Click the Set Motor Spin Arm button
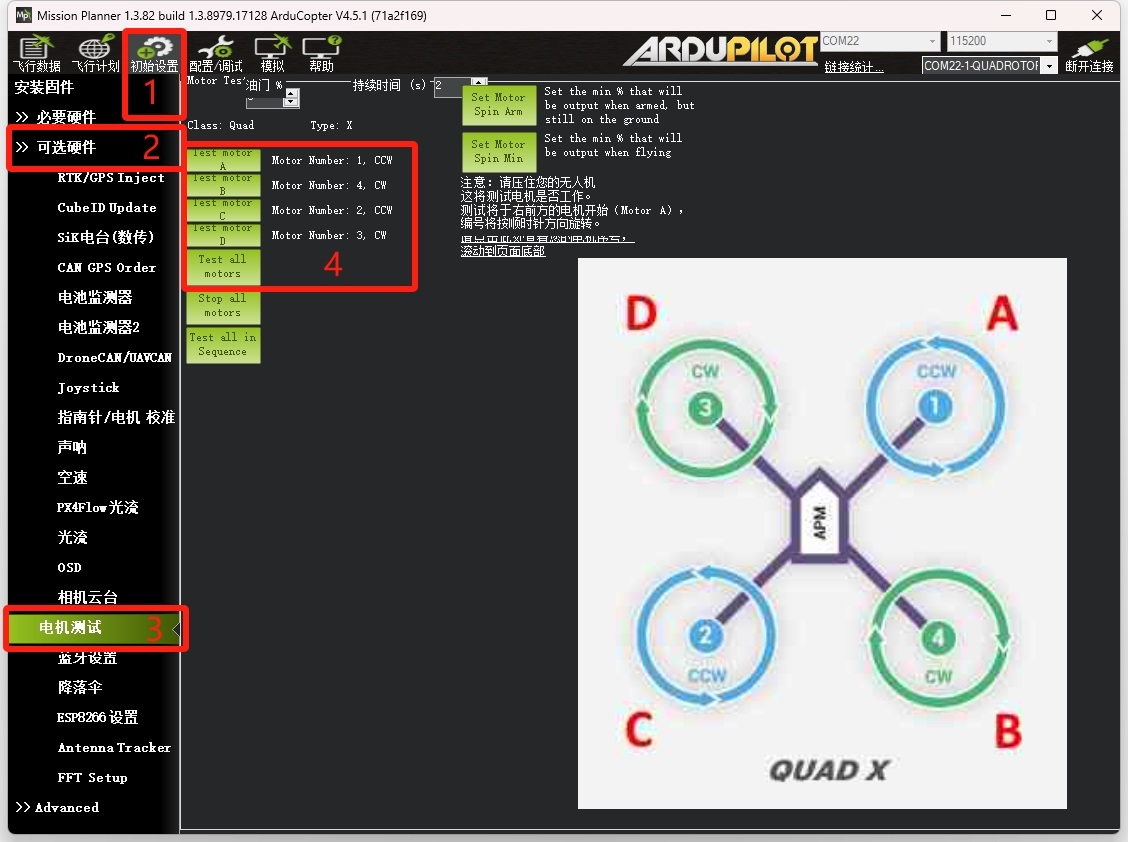This screenshot has height=842, width=1128. tap(499, 105)
